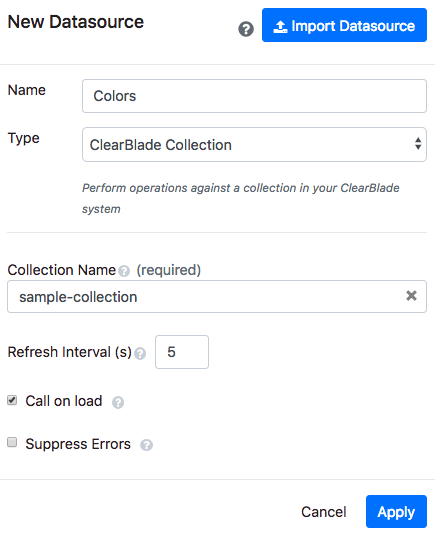The height and width of the screenshot is (536, 435).
Task: Show help for Refresh Interval
Action: tap(140, 353)
